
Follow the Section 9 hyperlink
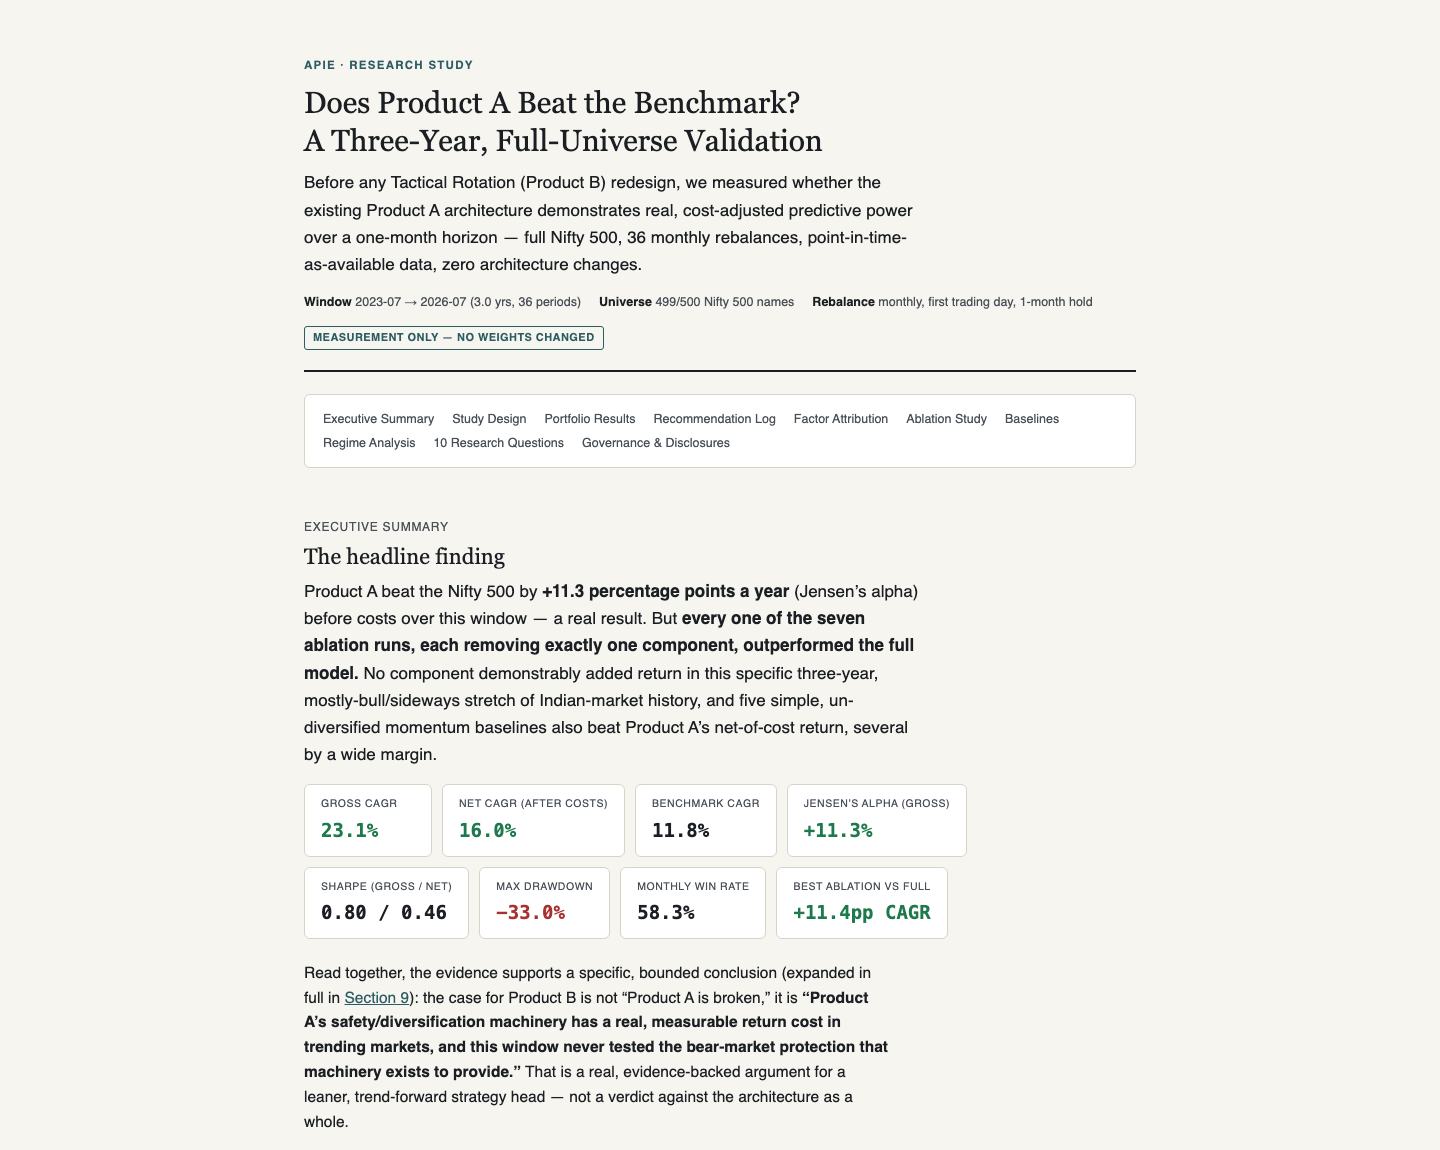click(377, 998)
